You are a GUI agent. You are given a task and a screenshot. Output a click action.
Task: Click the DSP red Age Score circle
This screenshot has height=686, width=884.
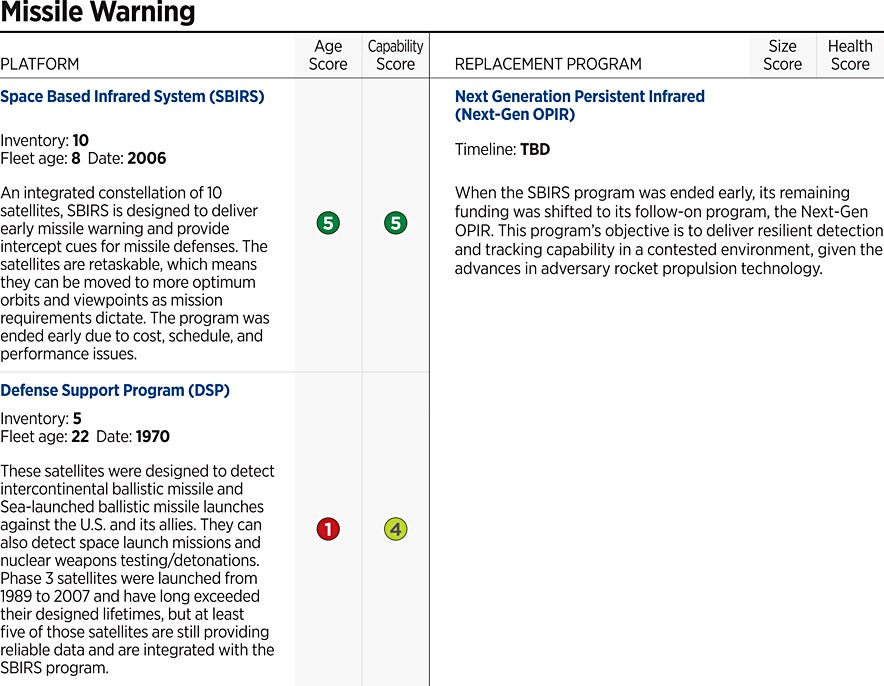(x=328, y=529)
